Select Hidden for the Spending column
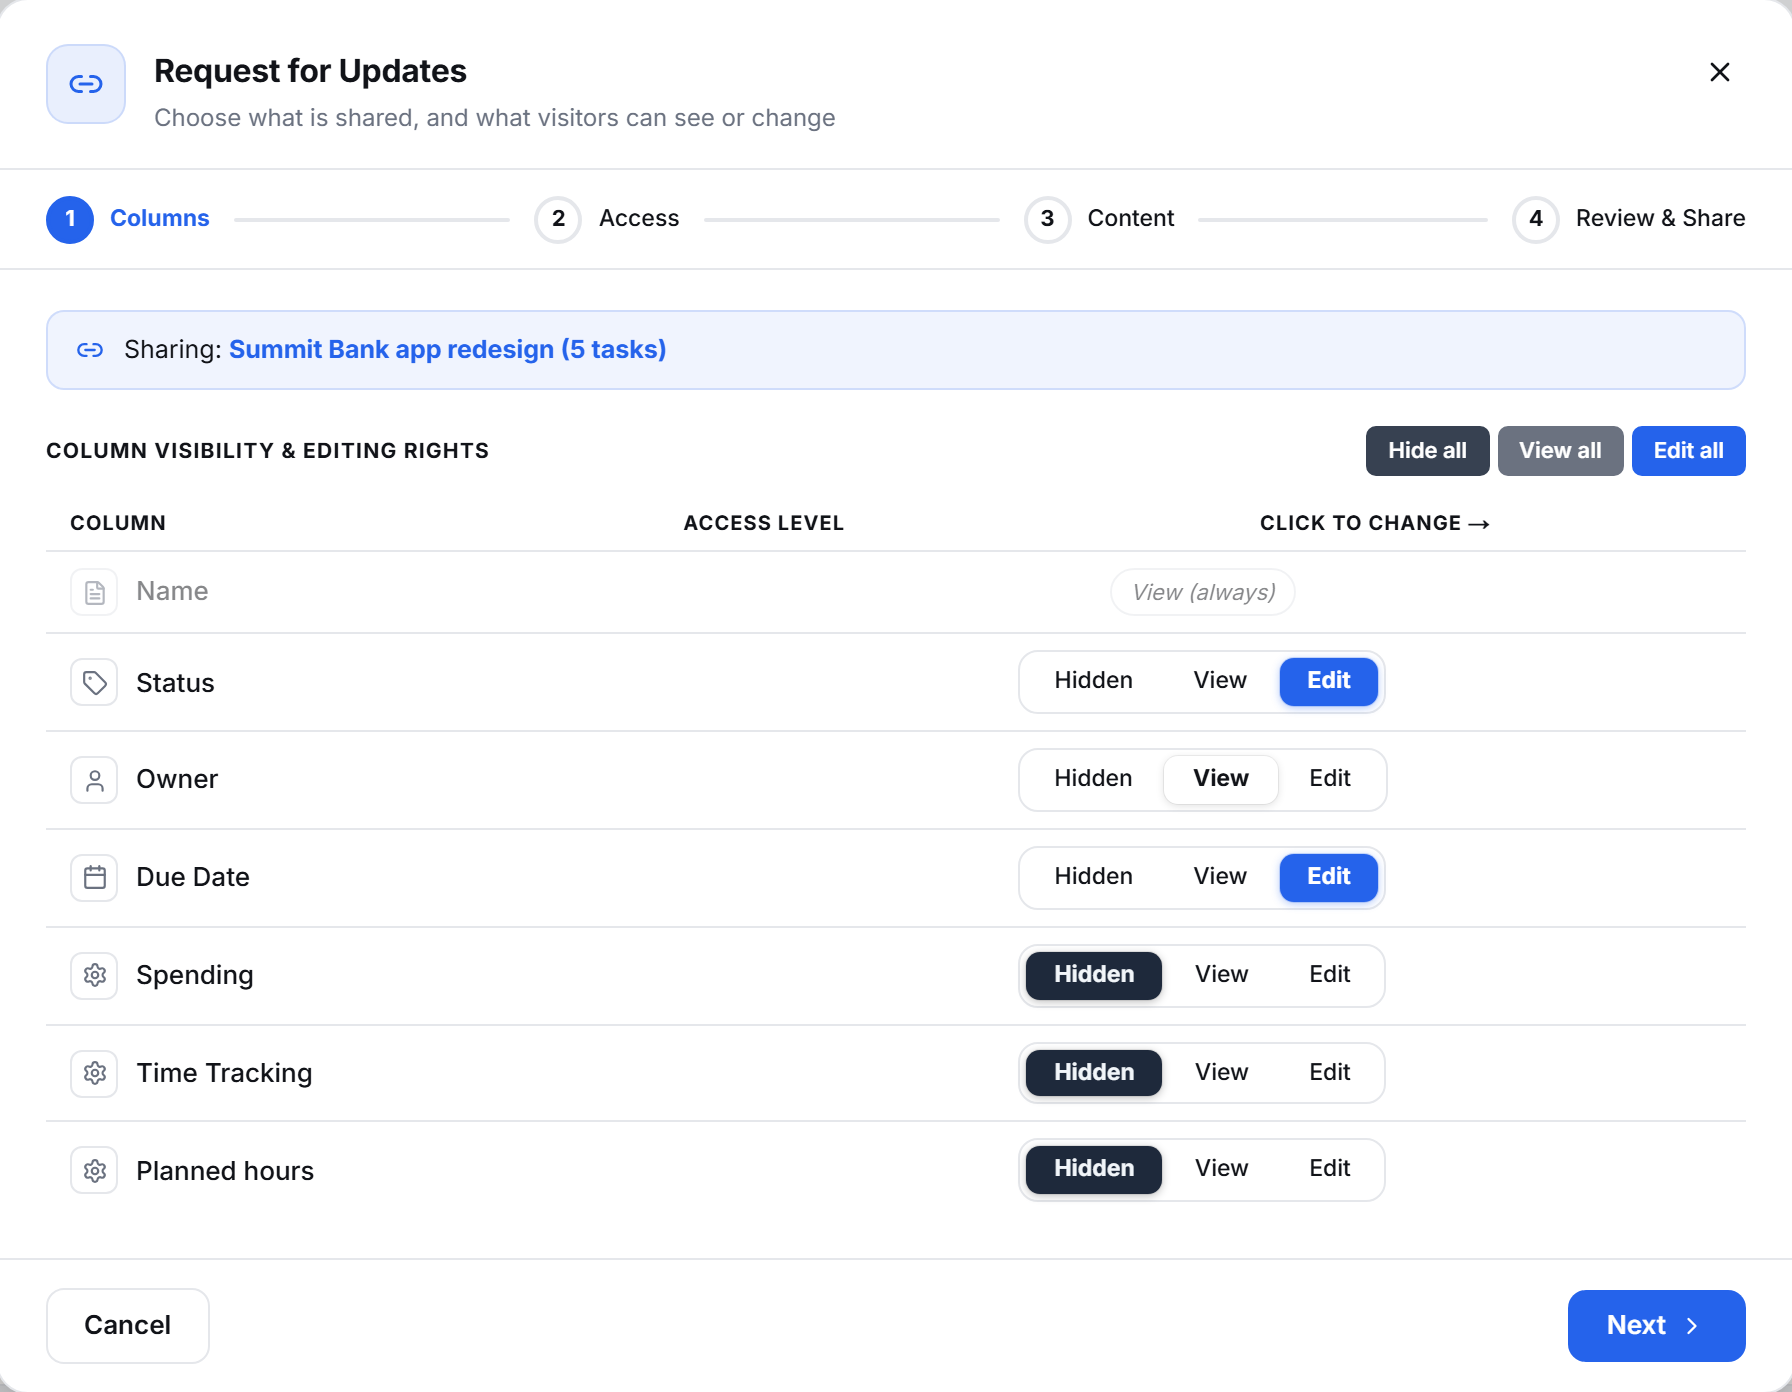 1094,975
